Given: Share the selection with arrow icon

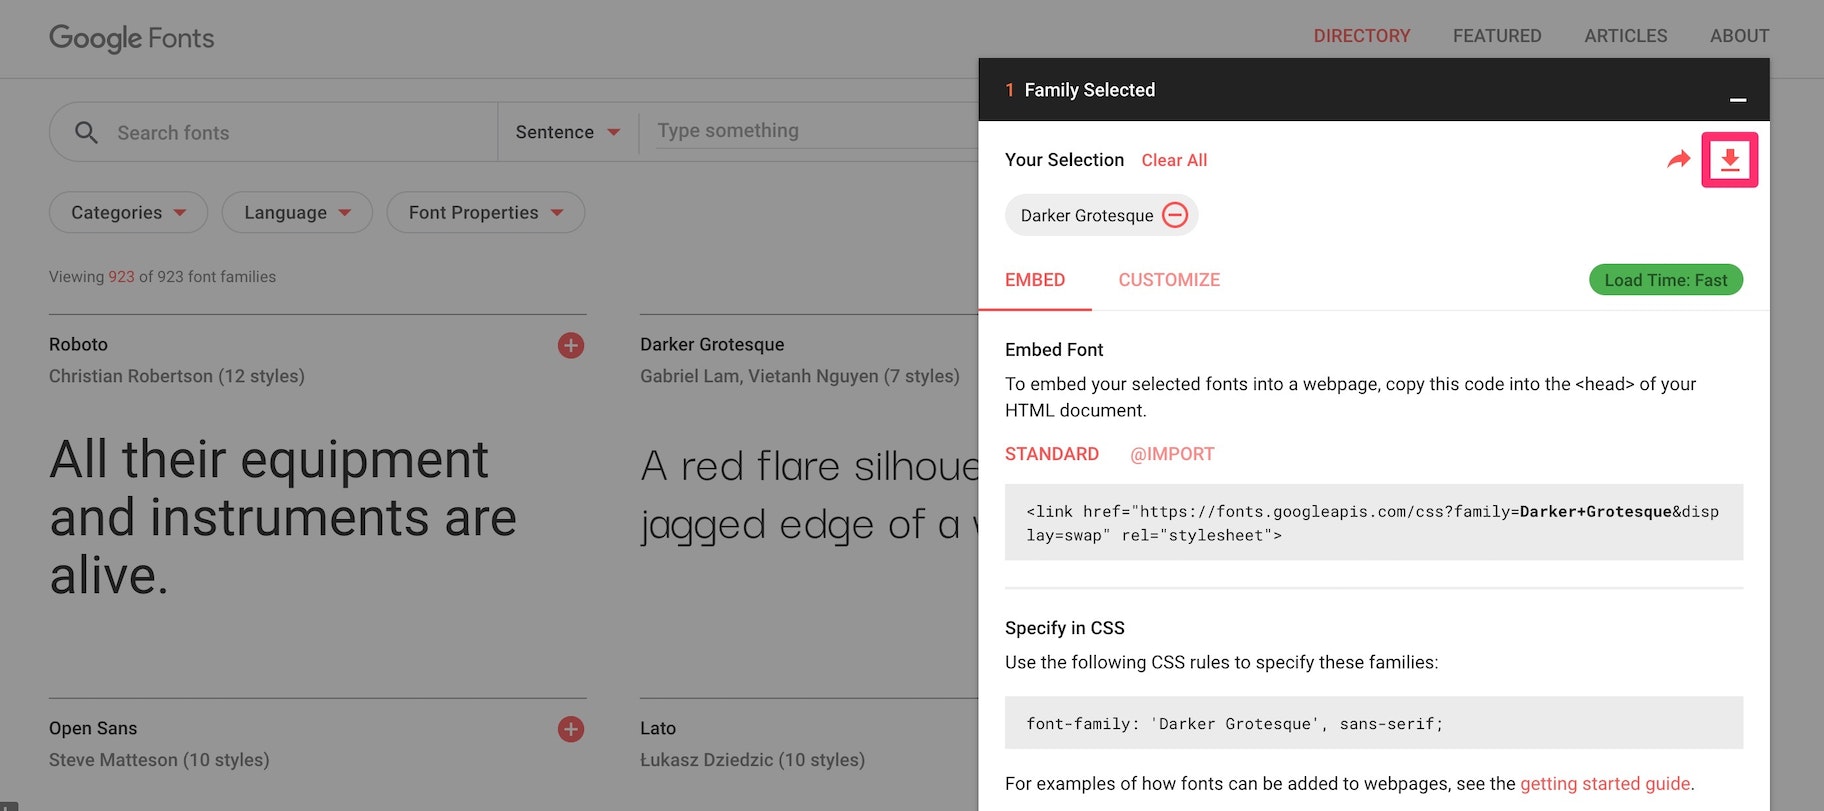Looking at the screenshot, I should coord(1678,160).
